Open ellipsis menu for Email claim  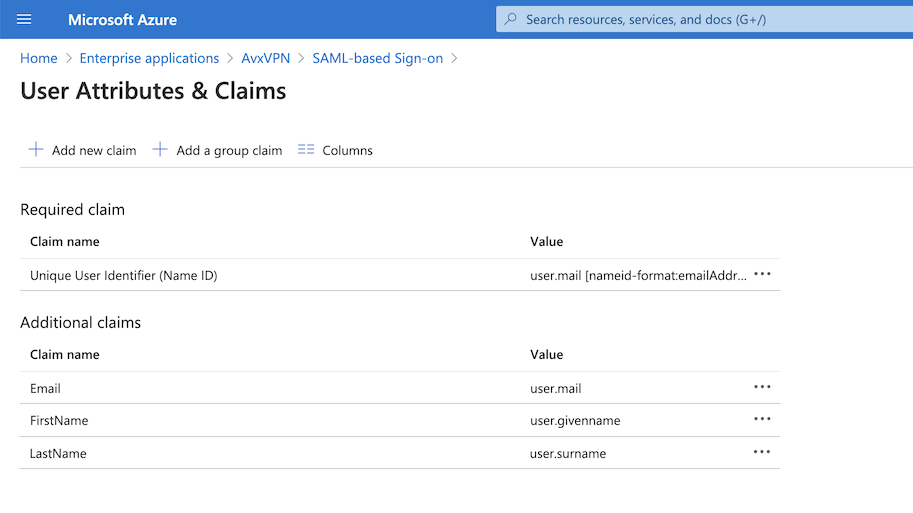click(762, 387)
